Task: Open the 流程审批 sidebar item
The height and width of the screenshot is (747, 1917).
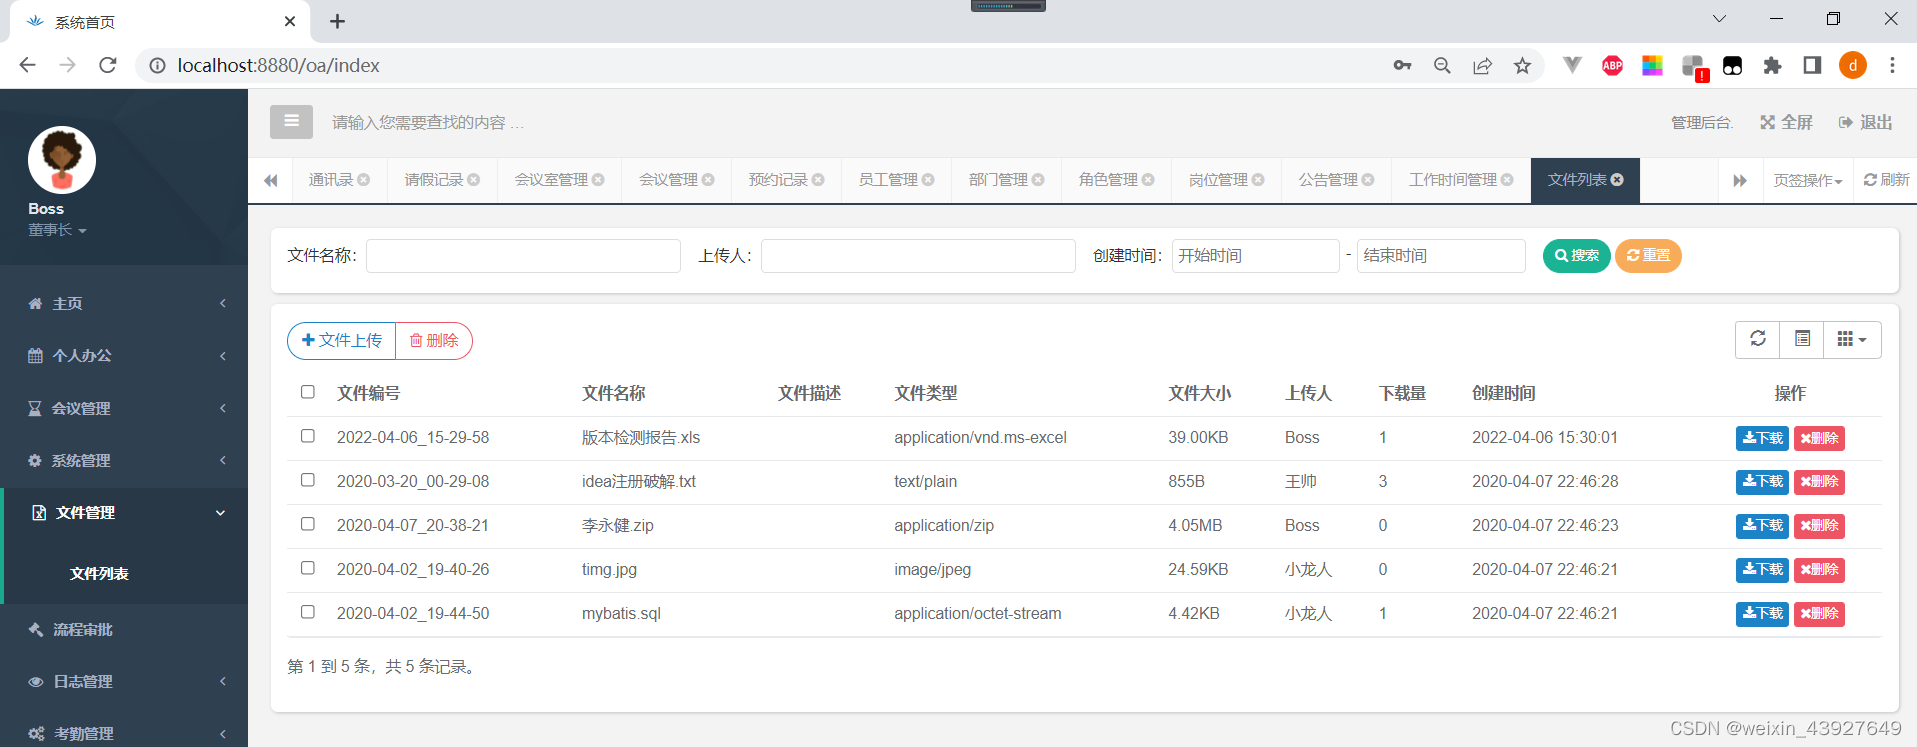Action: [124, 629]
